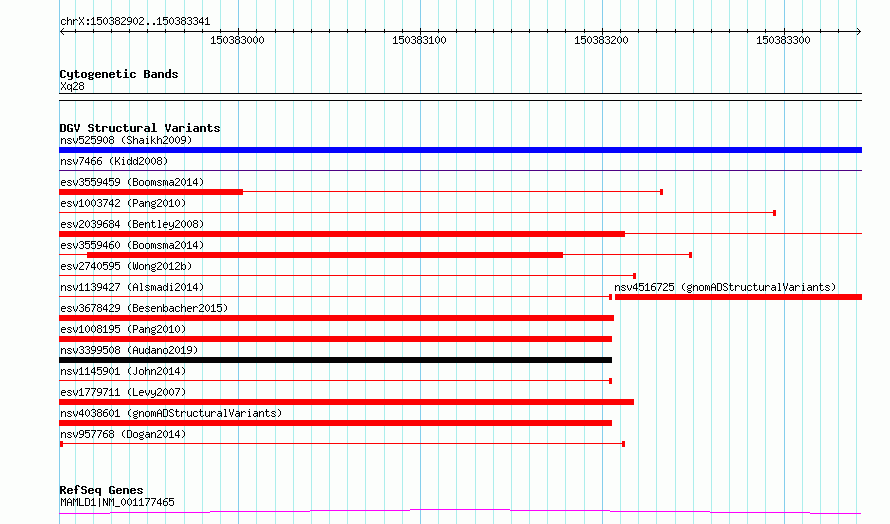
Task: Click the red bar of esv2039684
Action: pyautogui.click(x=342, y=234)
